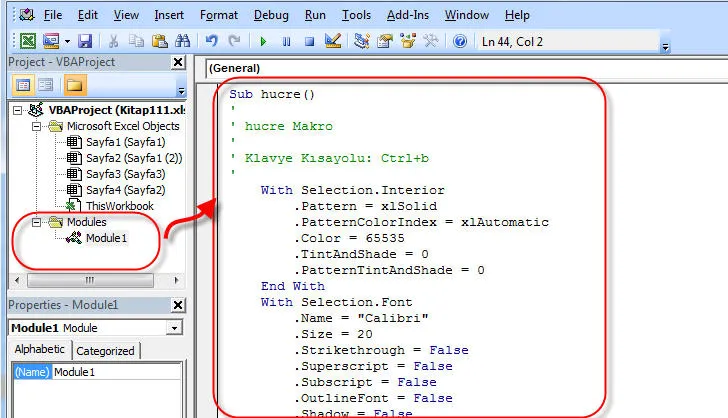Toggle Design Mode icon in the toolbar
The height and width of the screenshot is (418, 728).
(x=334, y=42)
